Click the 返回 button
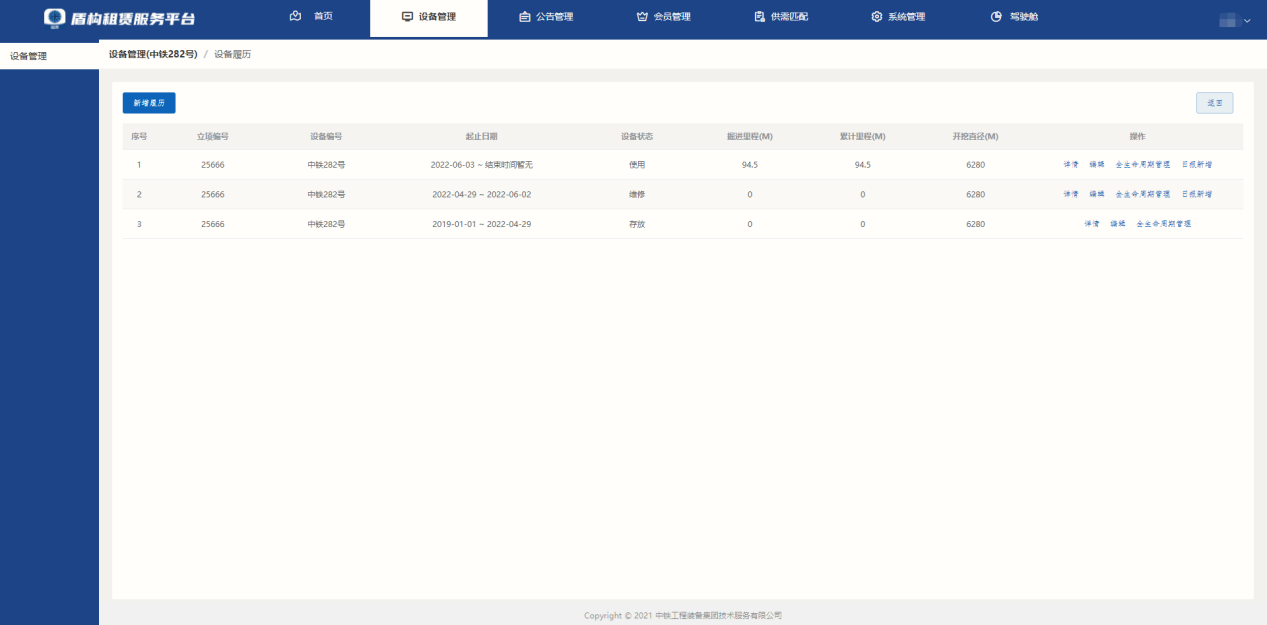 (1214, 103)
